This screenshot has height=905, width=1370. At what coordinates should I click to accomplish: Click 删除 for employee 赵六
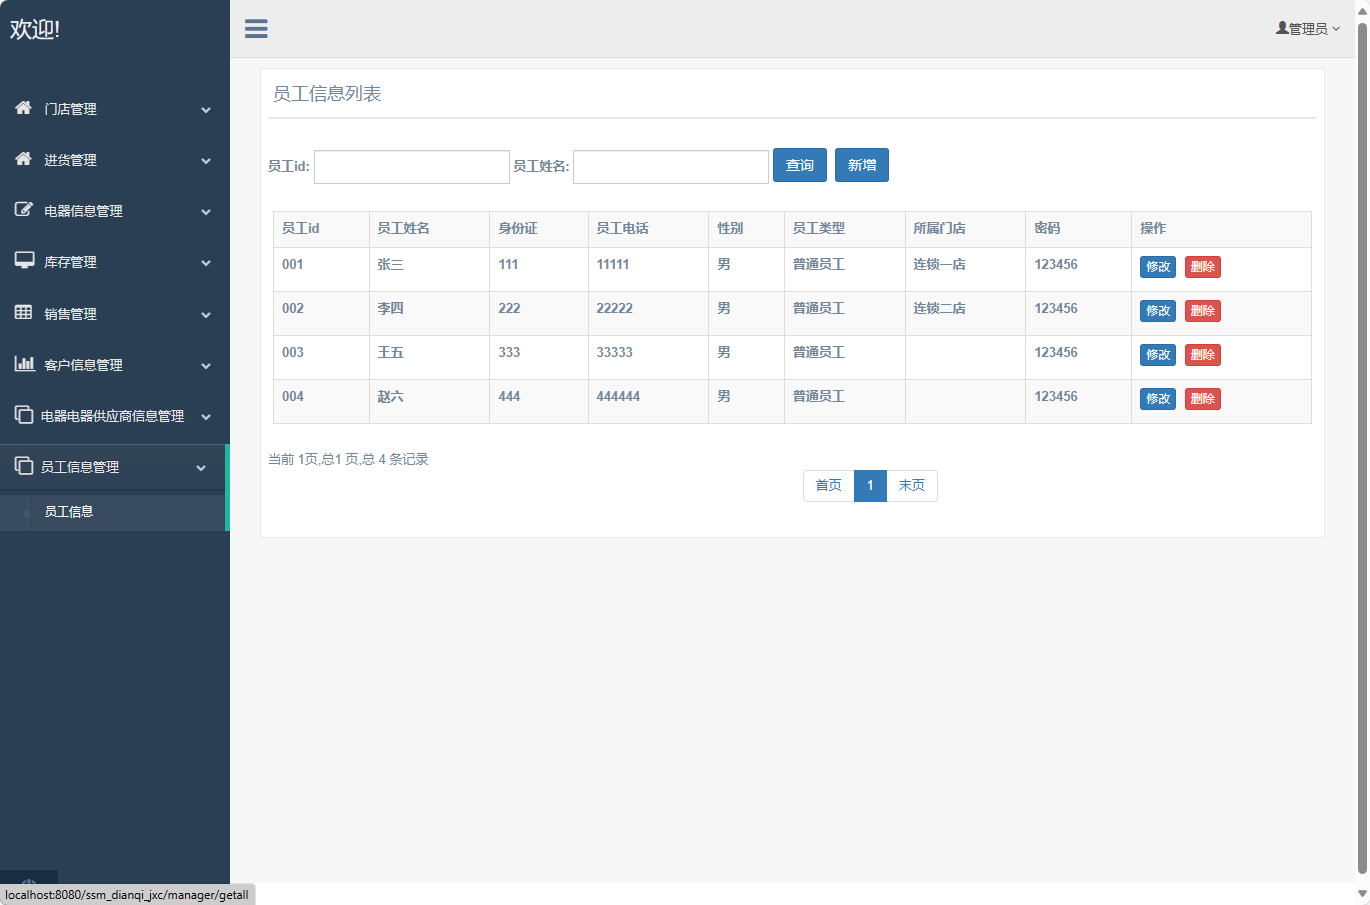tap(1202, 399)
